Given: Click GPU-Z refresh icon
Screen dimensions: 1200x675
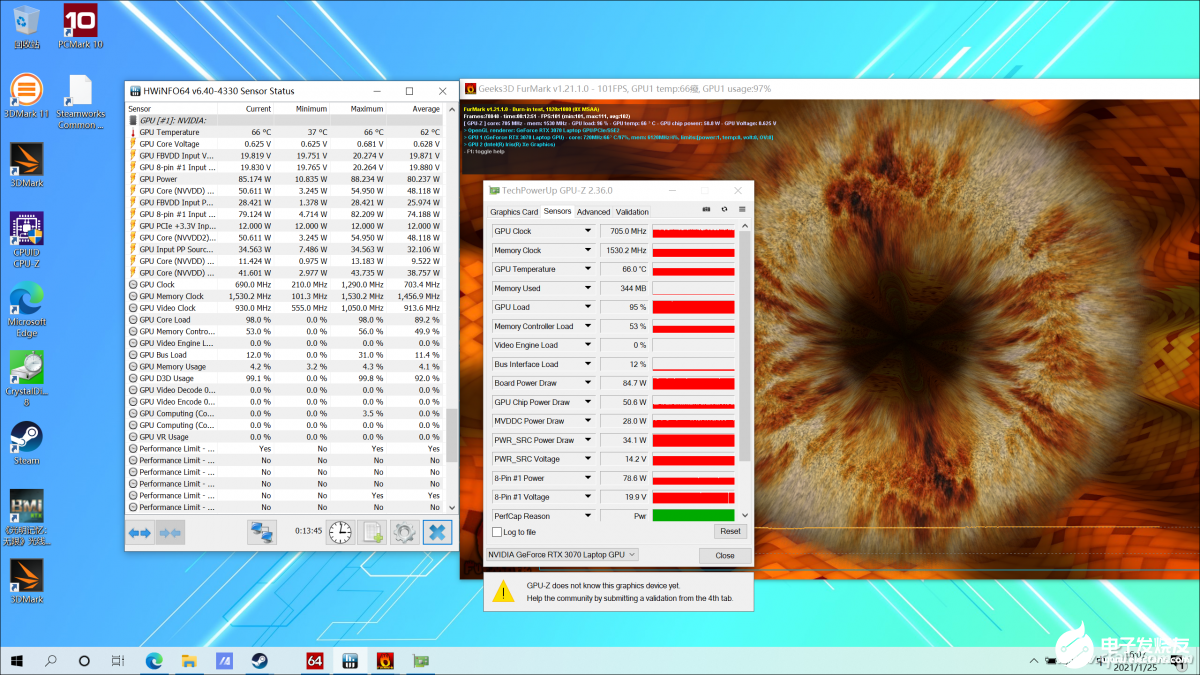Looking at the screenshot, I should pyautogui.click(x=724, y=210).
